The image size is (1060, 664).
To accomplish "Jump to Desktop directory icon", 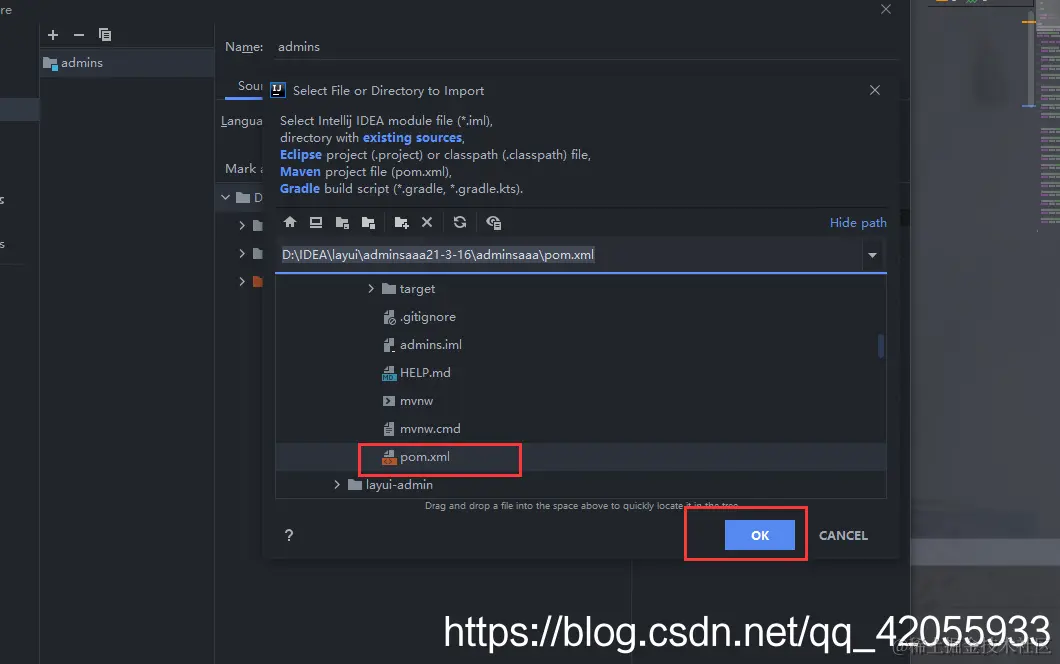I will click(x=316, y=222).
